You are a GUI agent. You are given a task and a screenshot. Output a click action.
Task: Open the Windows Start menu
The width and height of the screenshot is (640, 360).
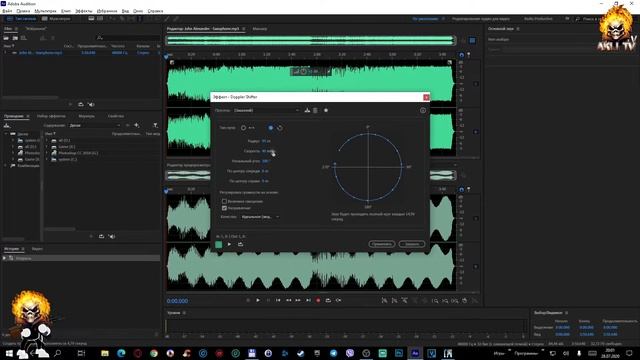pos(9,353)
